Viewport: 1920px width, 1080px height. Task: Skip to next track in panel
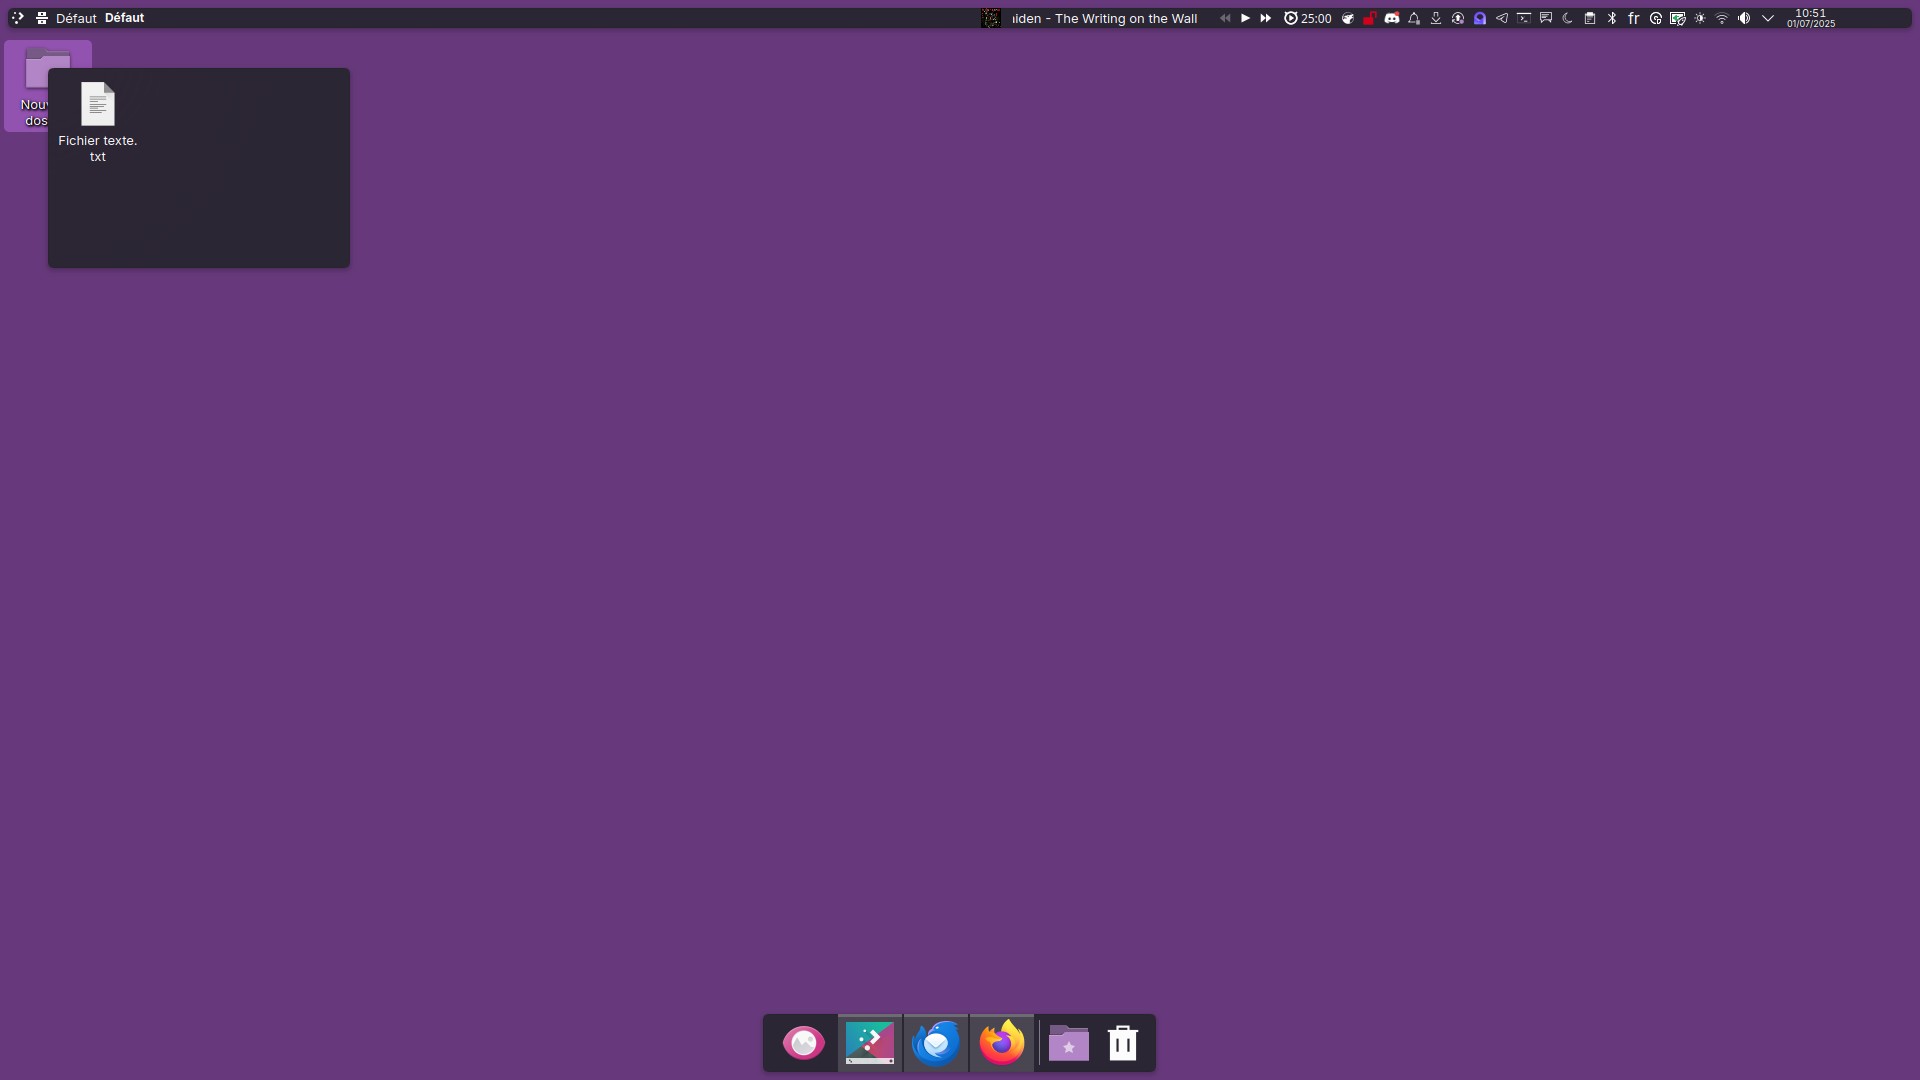point(1266,18)
